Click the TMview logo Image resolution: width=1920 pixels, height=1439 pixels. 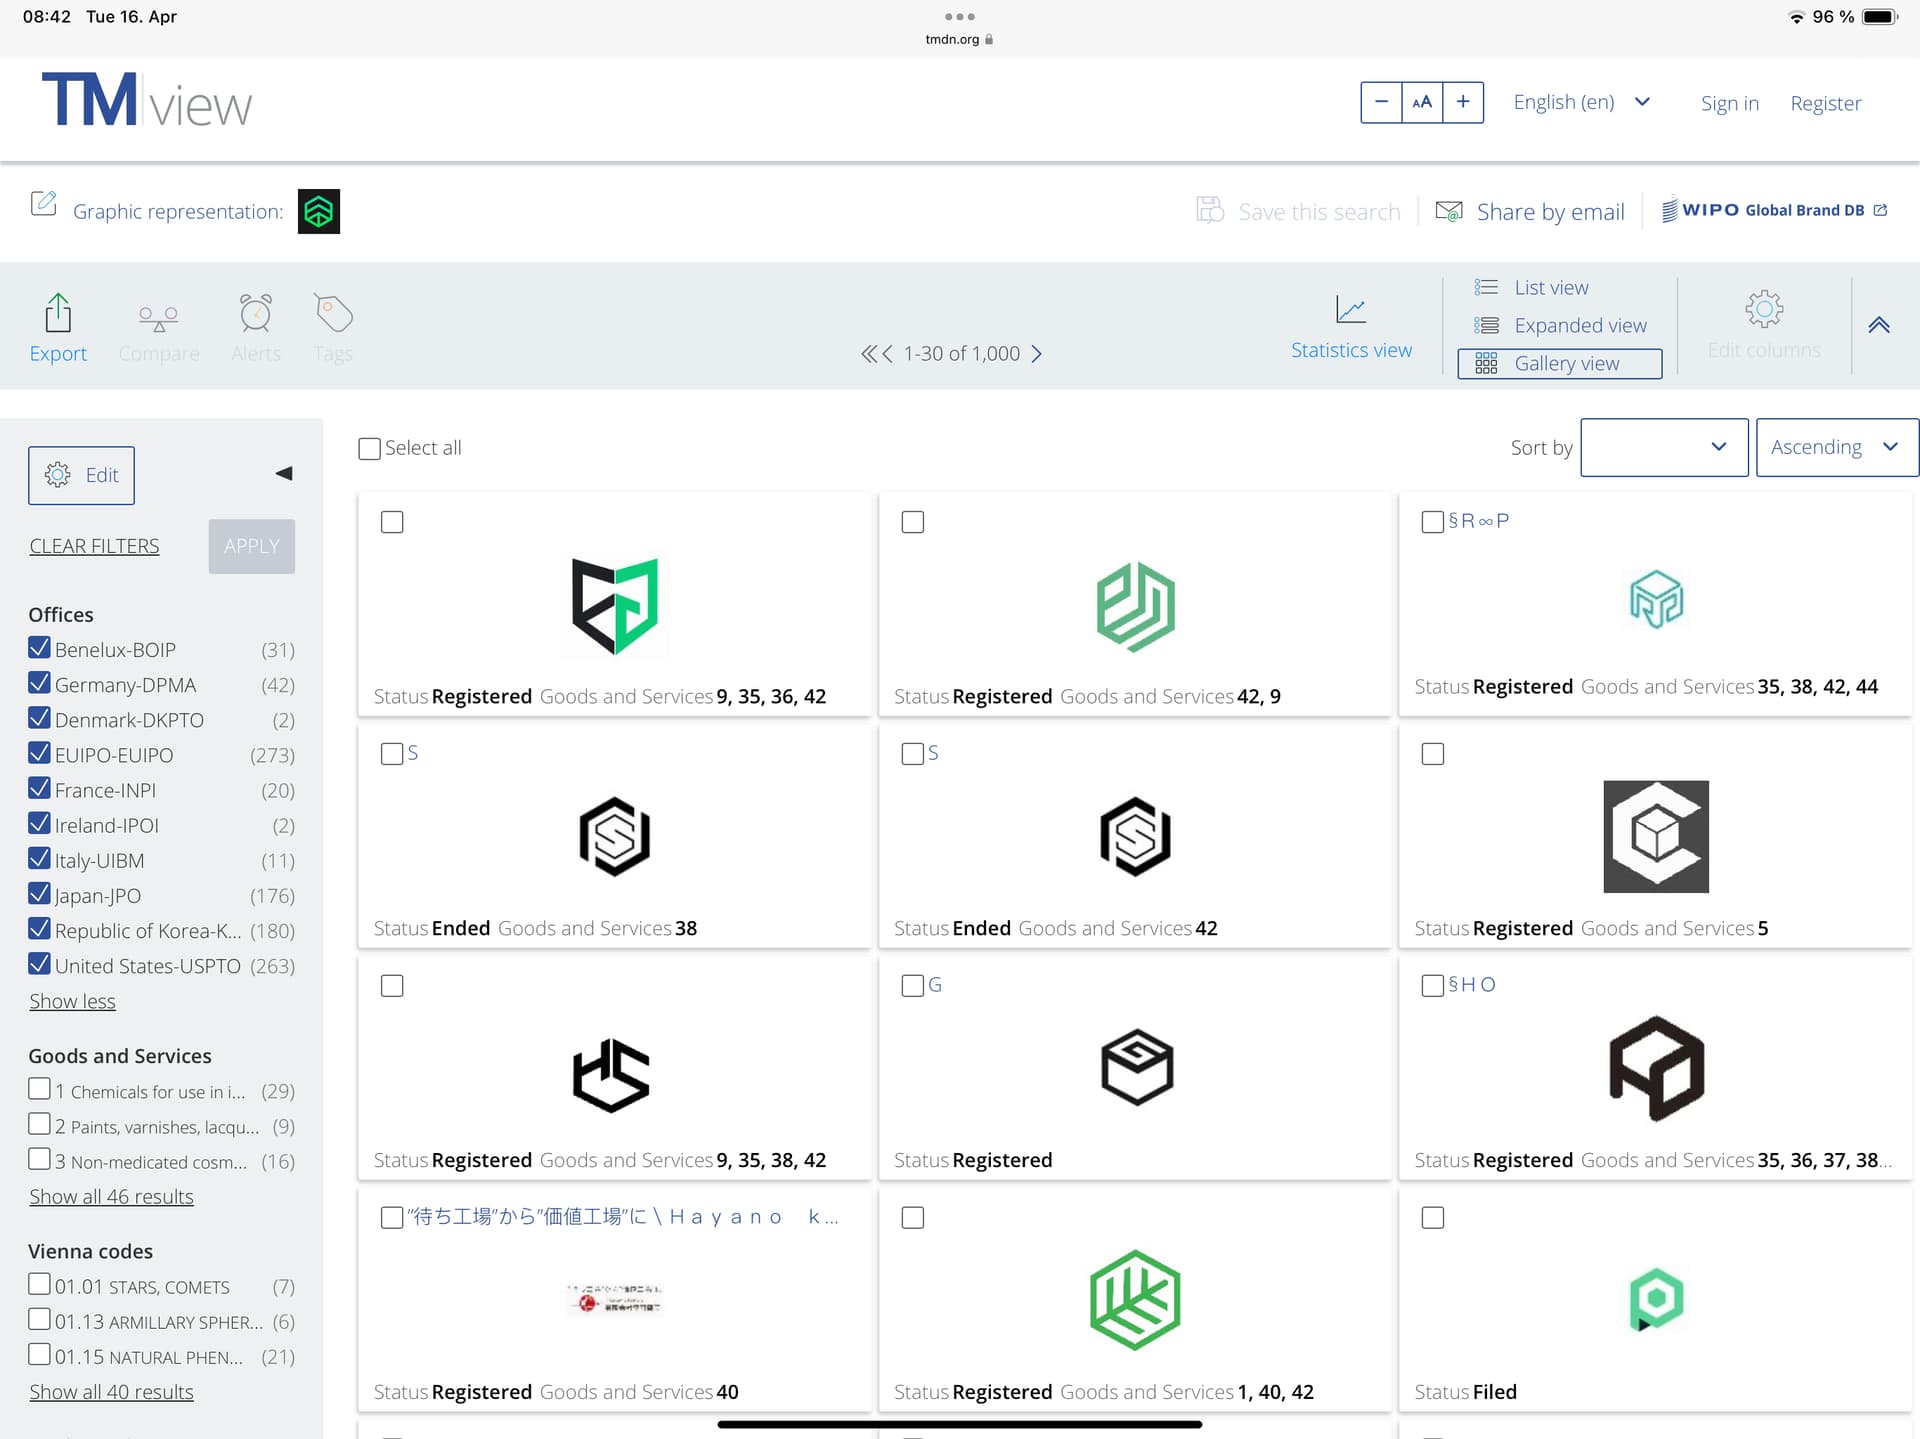147,100
